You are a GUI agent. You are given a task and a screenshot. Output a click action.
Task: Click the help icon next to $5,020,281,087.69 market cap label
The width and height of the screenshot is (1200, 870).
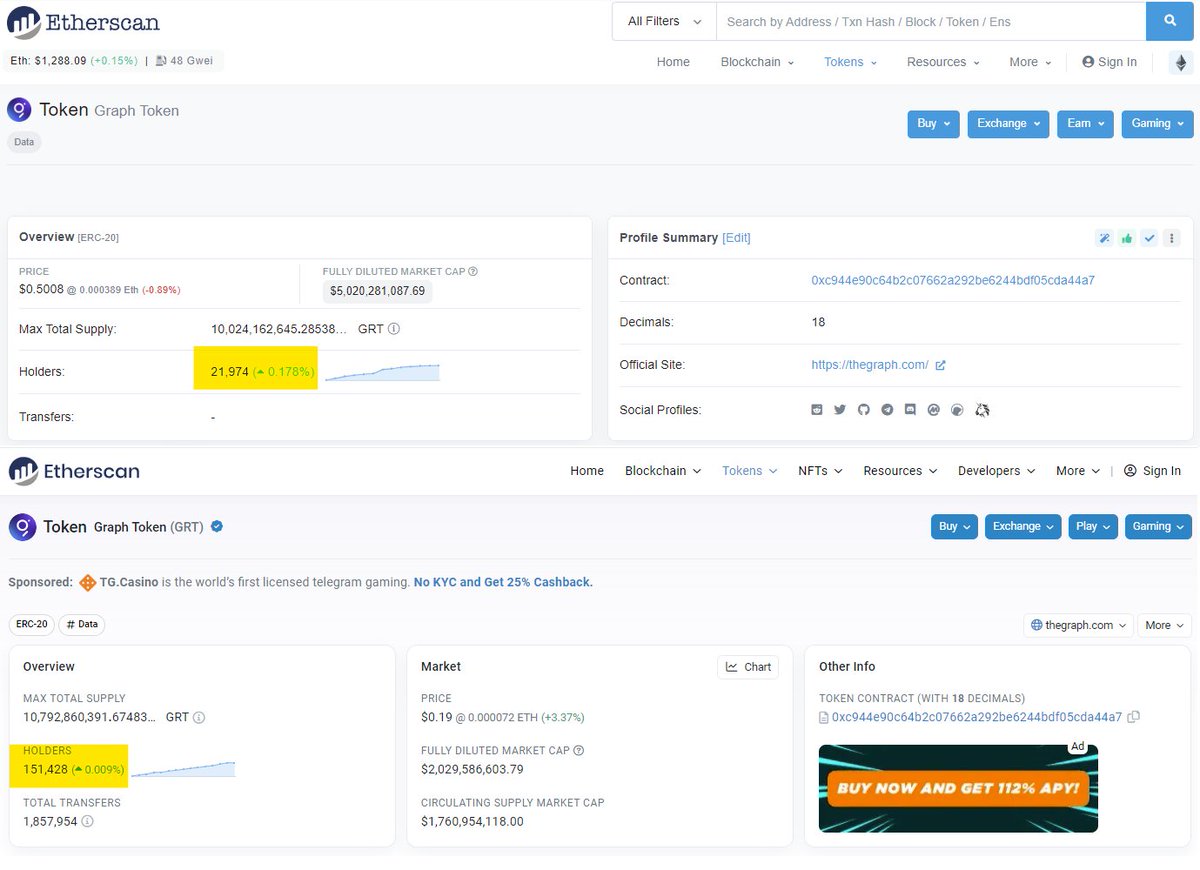click(x=472, y=271)
